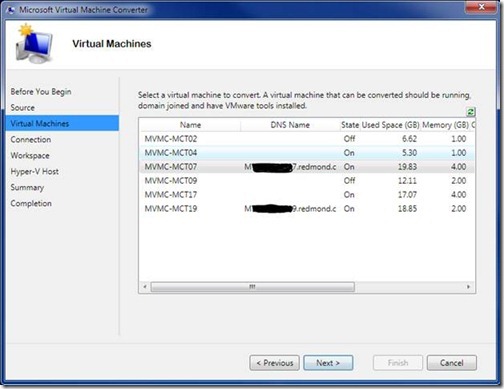Screen dimensions: 504x389
Task: Sort by Used Space (GB) column header
Action: [x=390, y=125]
